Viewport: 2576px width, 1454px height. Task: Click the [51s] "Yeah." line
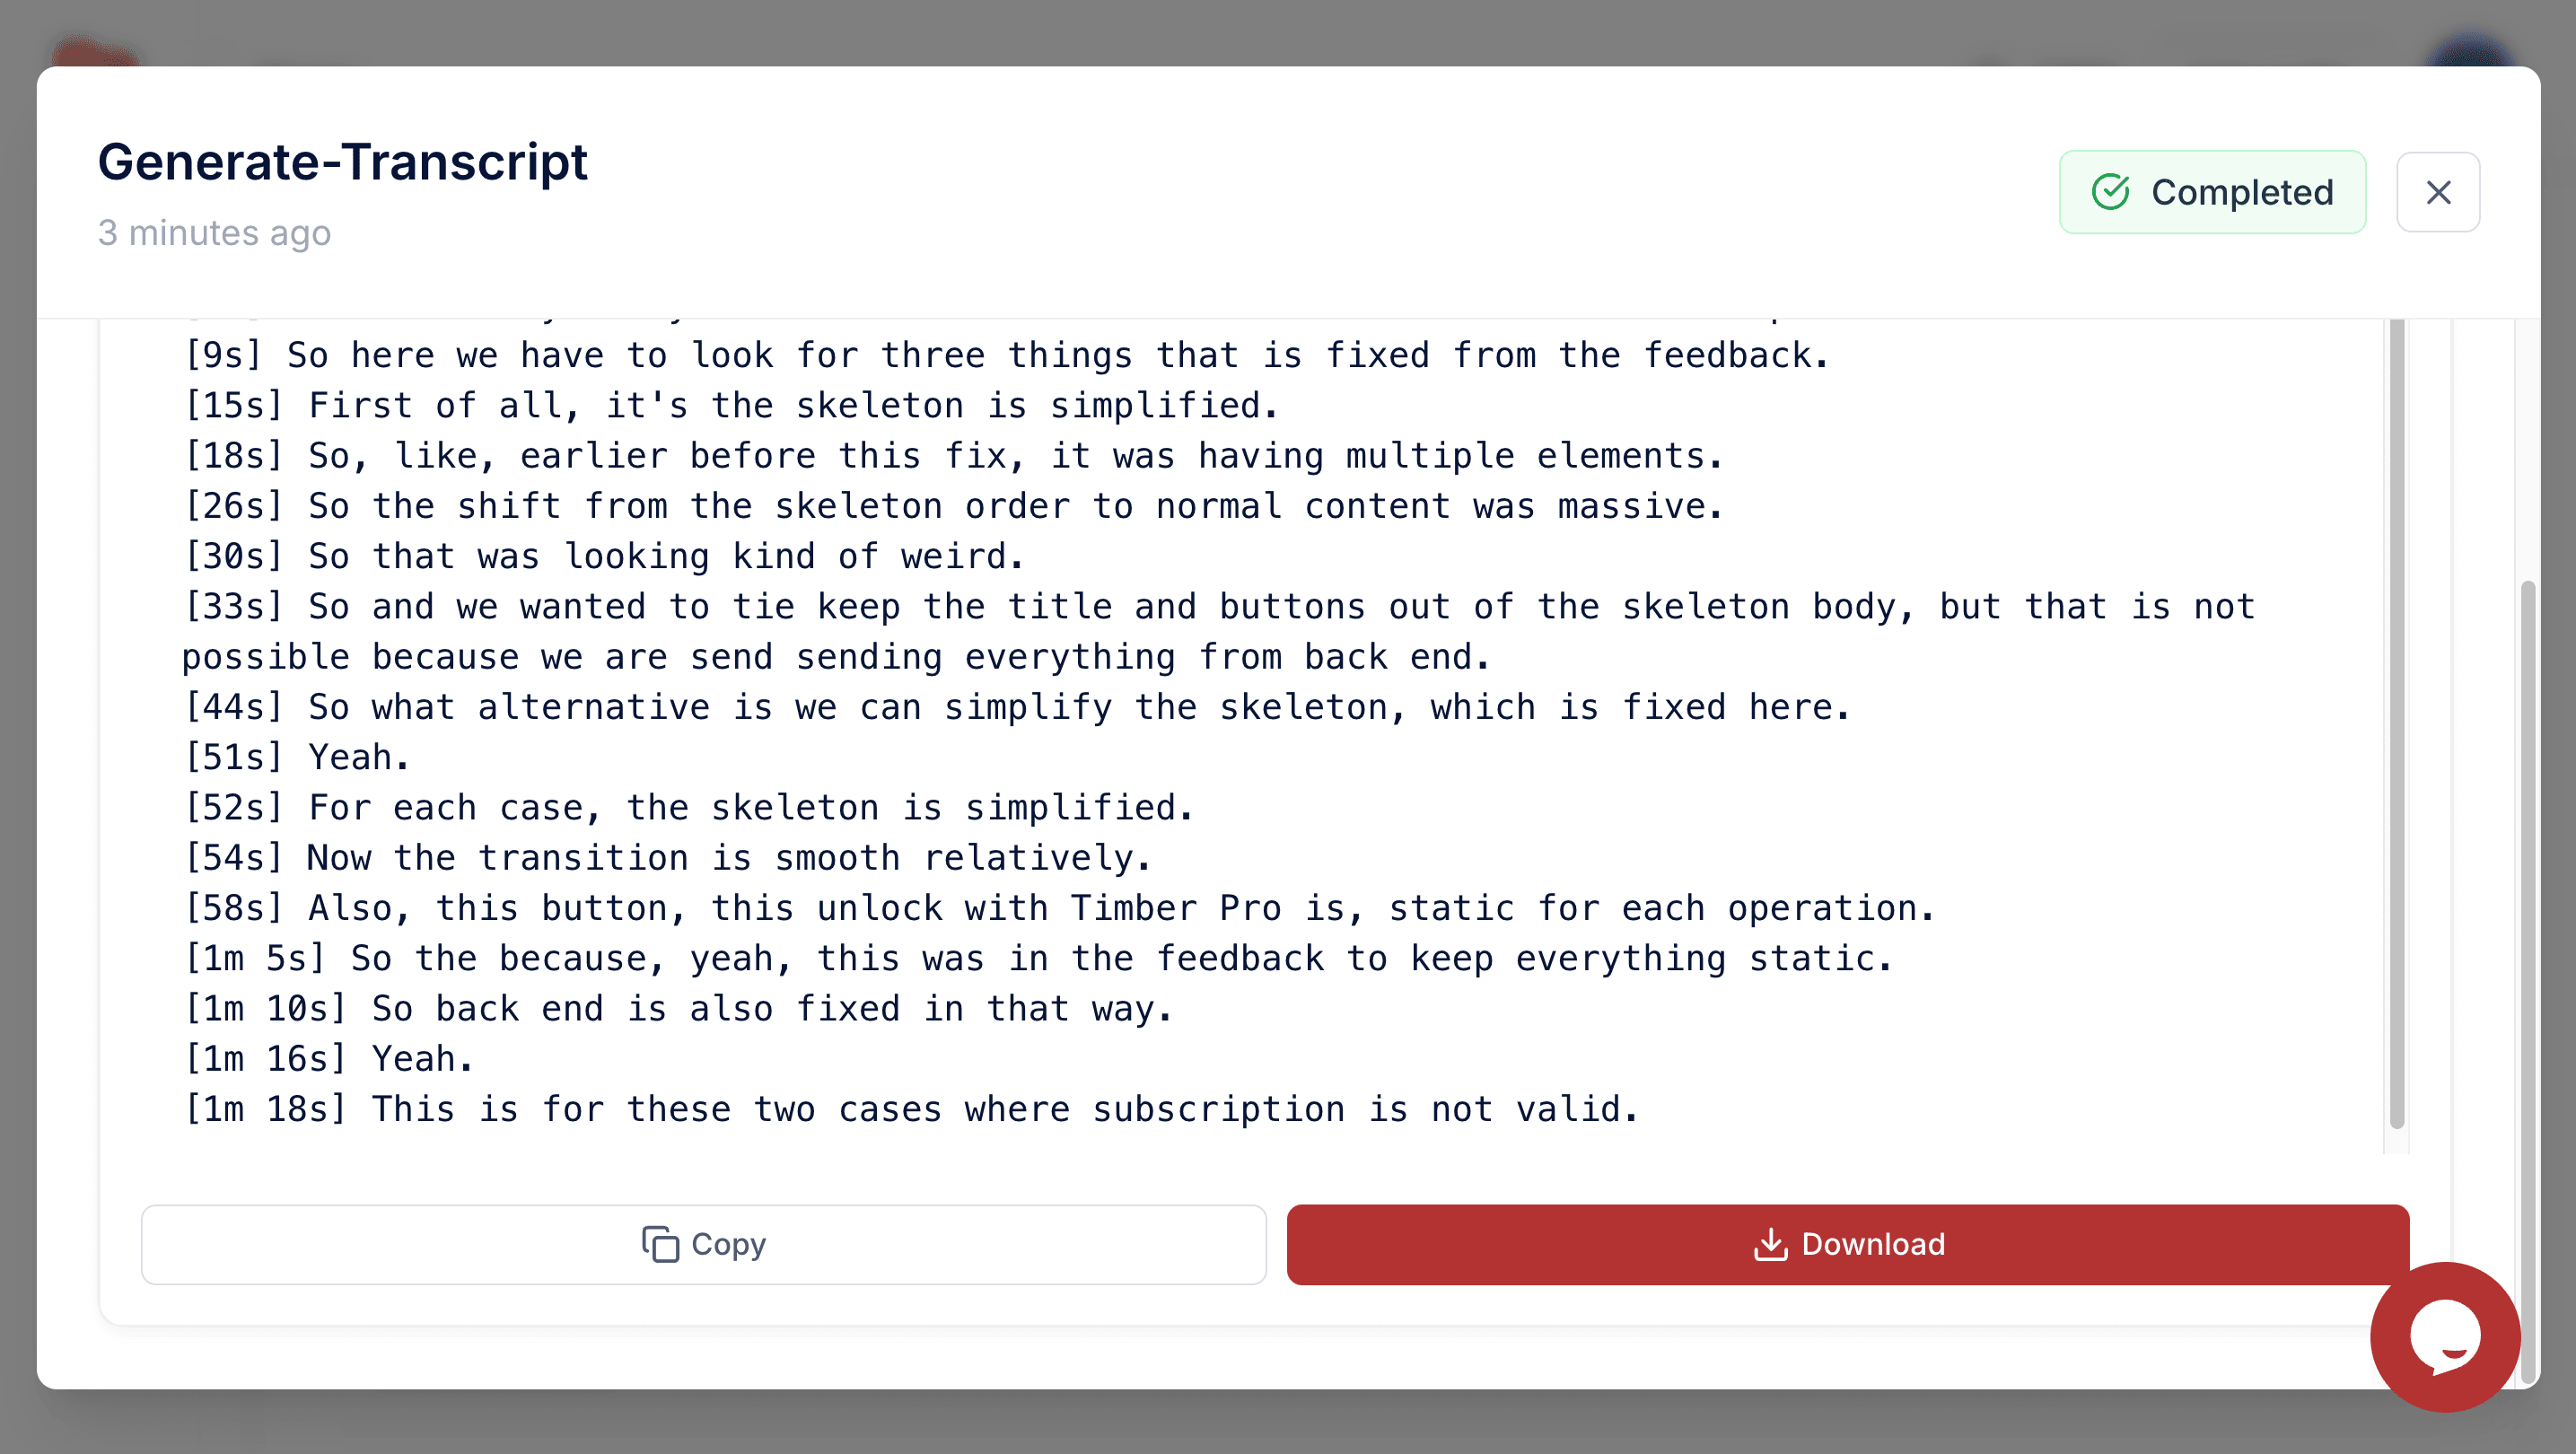[297, 757]
